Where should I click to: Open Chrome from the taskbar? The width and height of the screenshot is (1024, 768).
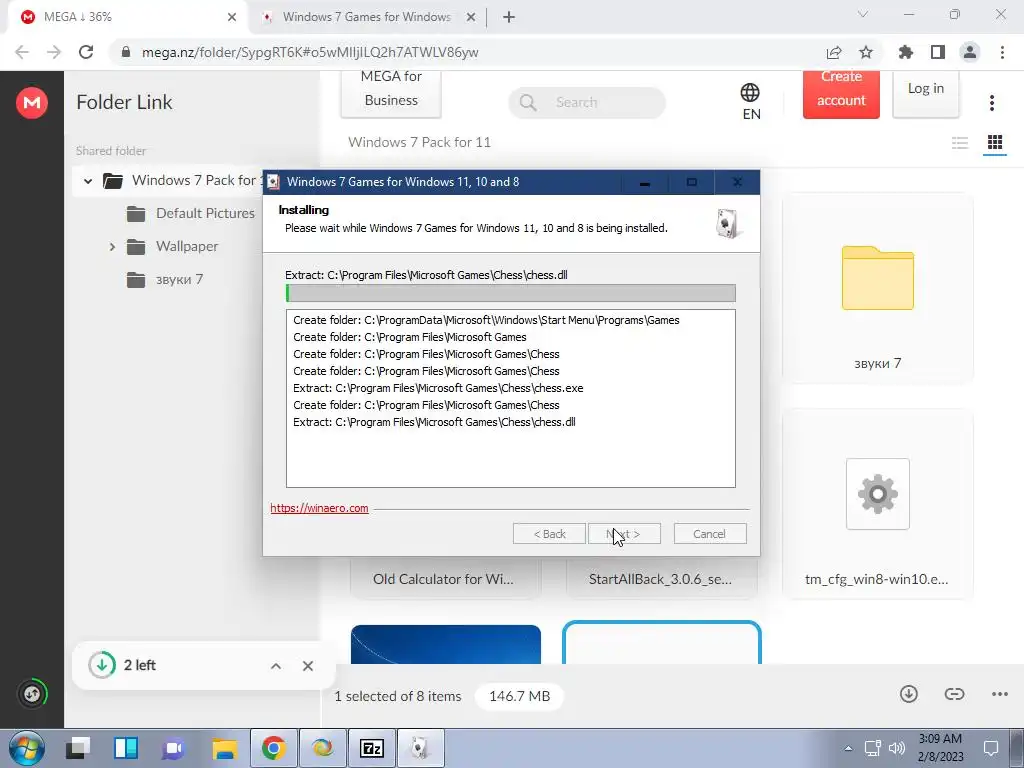tap(274, 748)
